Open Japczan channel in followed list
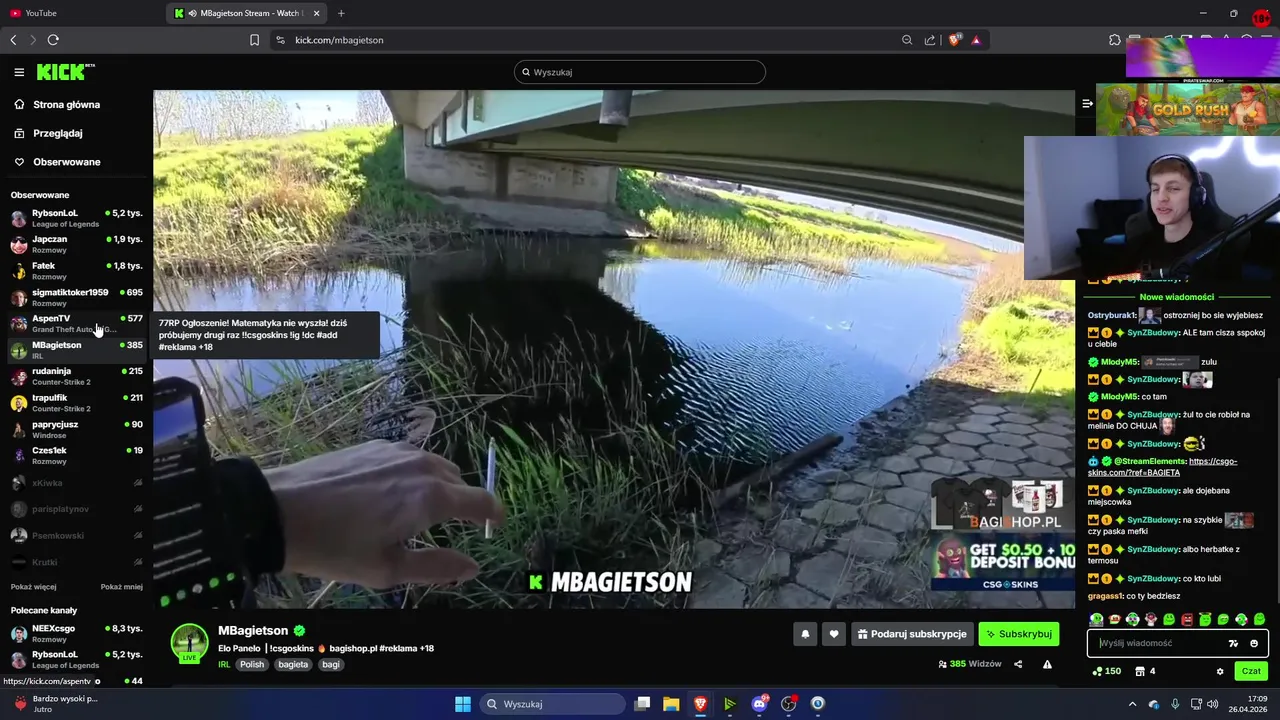 [x=76, y=244]
